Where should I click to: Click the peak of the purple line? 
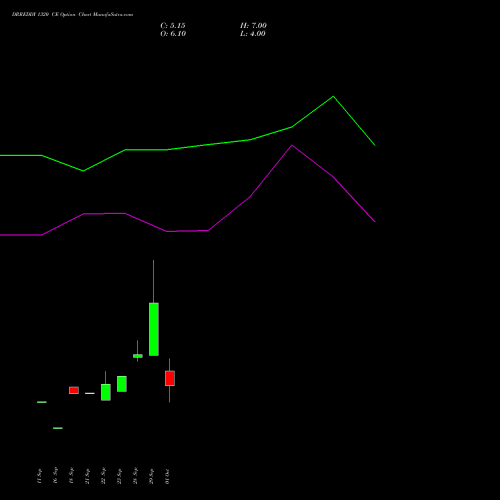[x=292, y=145]
